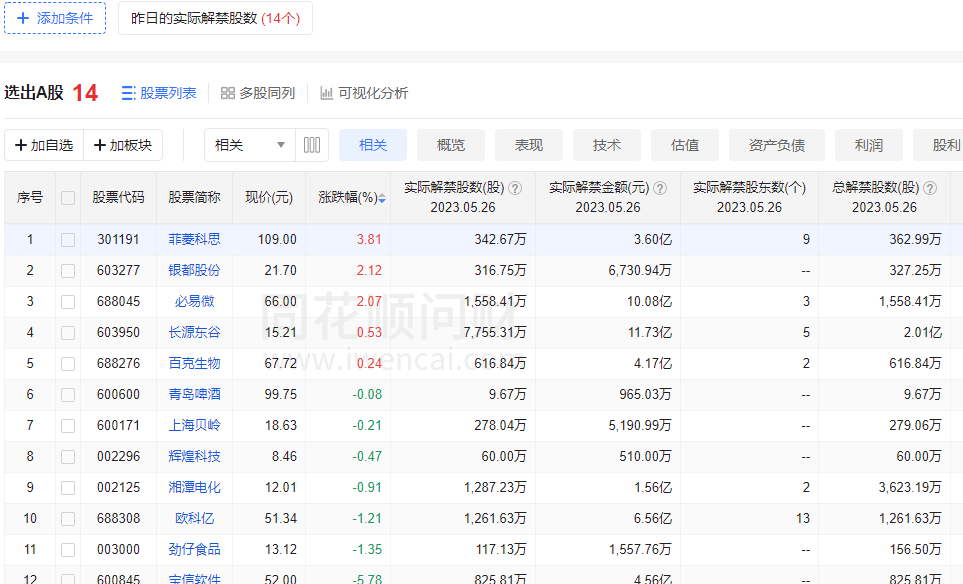Click the 加自选 button

click(44, 145)
